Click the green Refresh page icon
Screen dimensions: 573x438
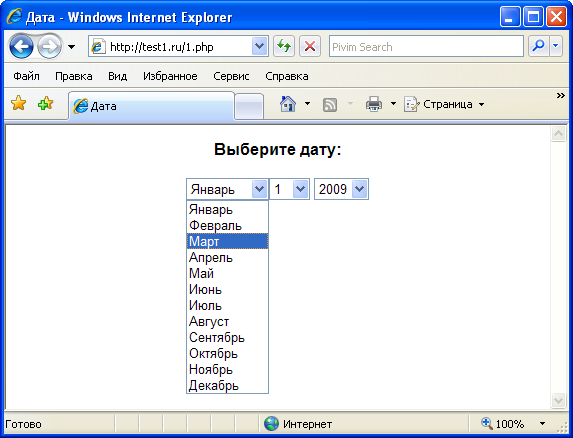tap(284, 46)
